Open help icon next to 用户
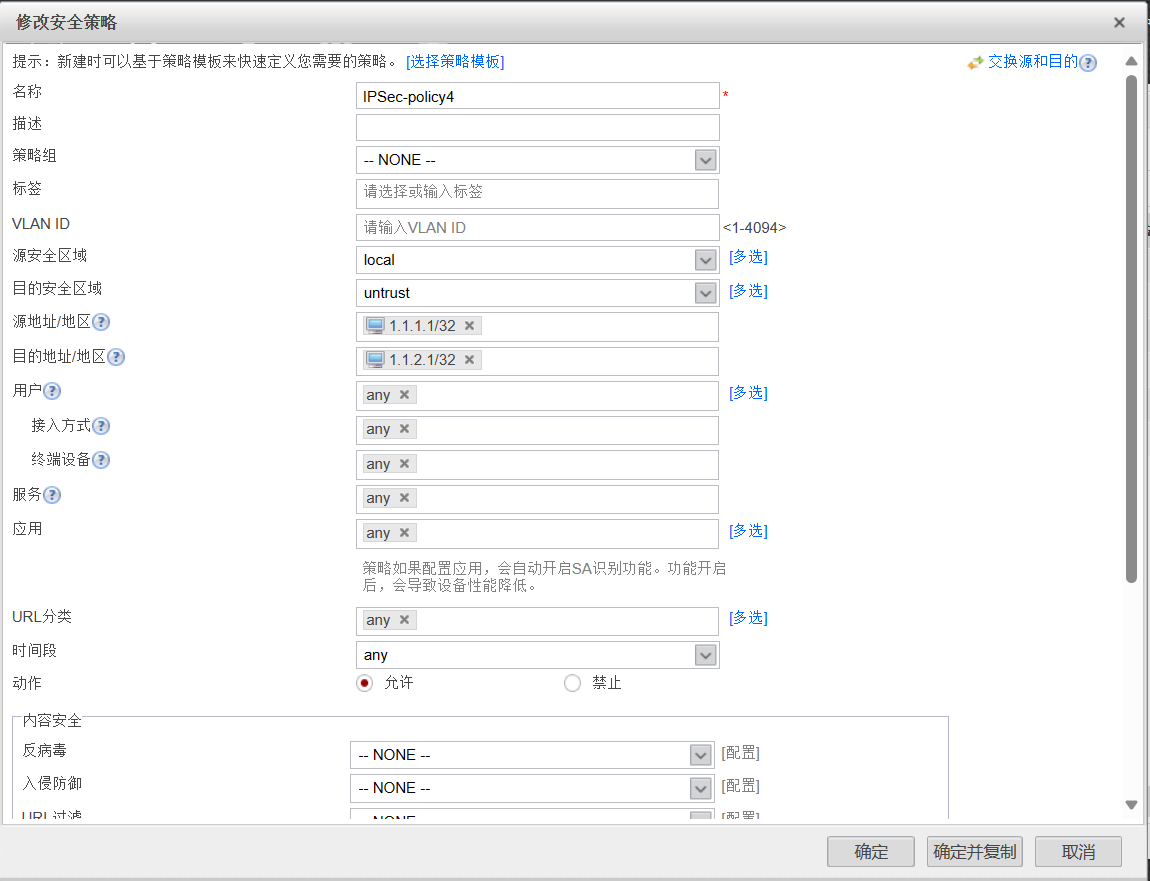This screenshot has width=1150, height=881. [51, 391]
